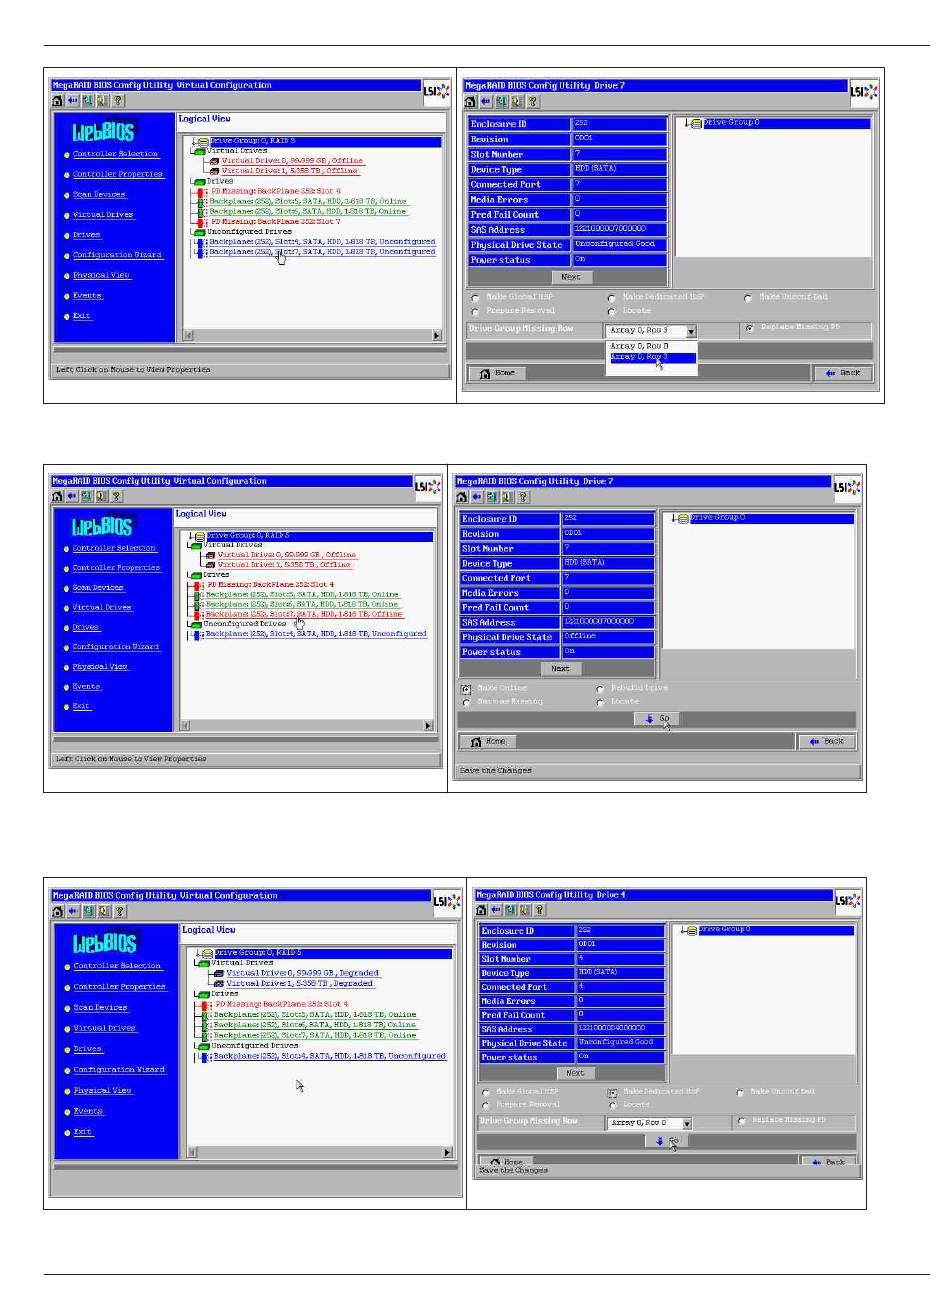The height and width of the screenshot is (1301, 950).
Task: Select Make Online radio button
Action: point(467,689)
